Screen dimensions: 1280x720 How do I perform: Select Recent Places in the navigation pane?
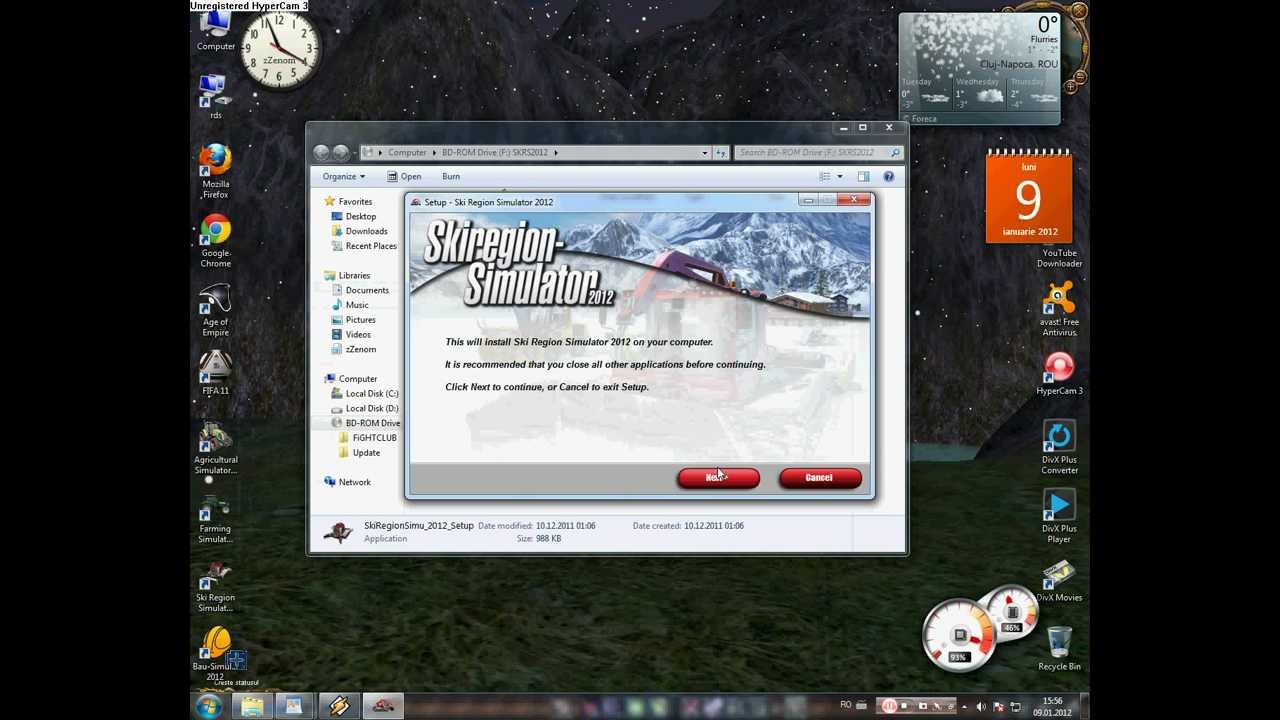[x=363, y=246]
